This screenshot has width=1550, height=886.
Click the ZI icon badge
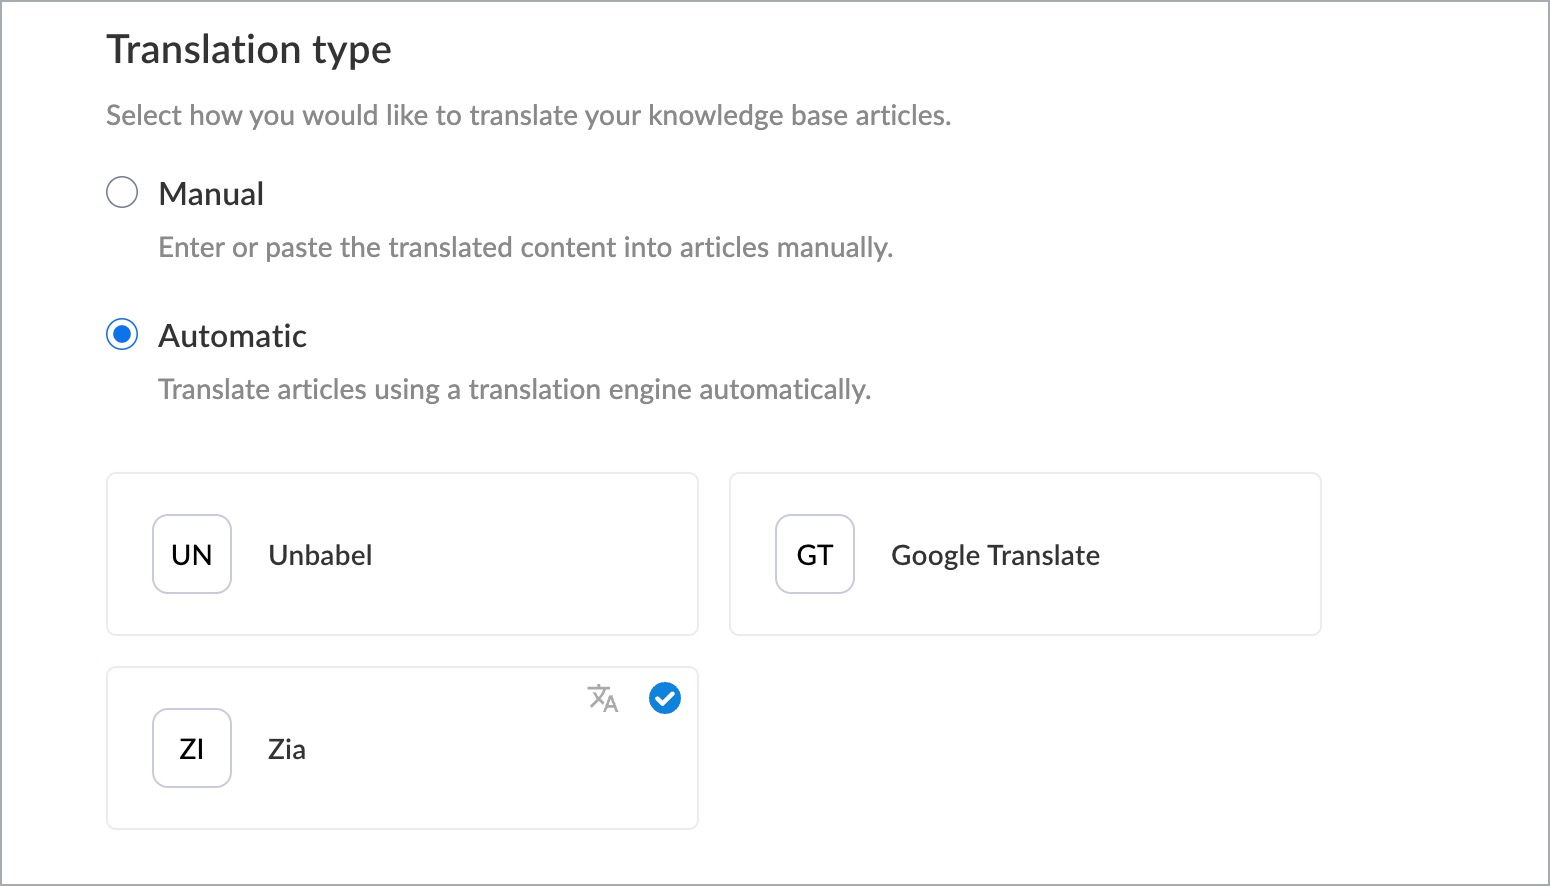click(192, 748)
